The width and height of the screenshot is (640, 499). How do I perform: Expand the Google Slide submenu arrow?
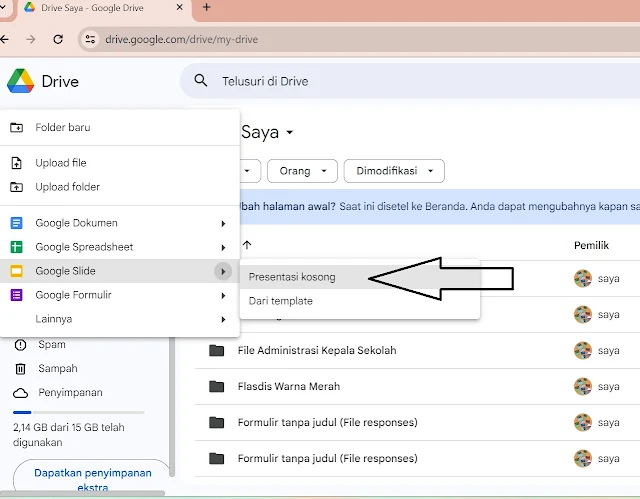[223, 271]
